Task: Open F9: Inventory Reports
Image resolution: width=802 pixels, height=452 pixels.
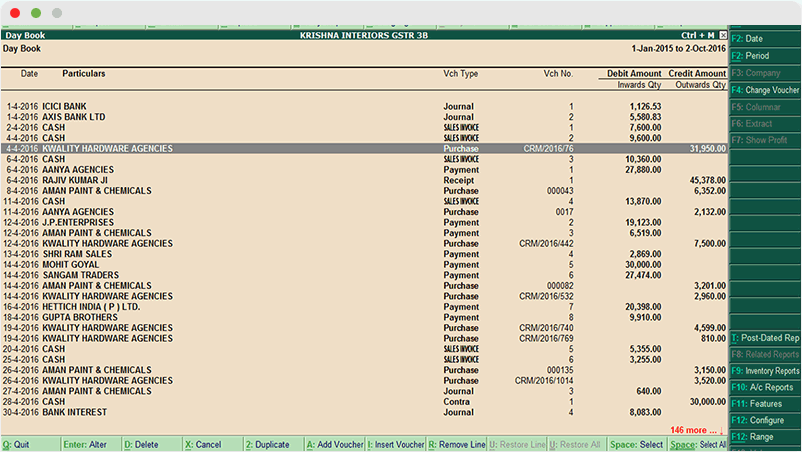Action: (765, 371)
